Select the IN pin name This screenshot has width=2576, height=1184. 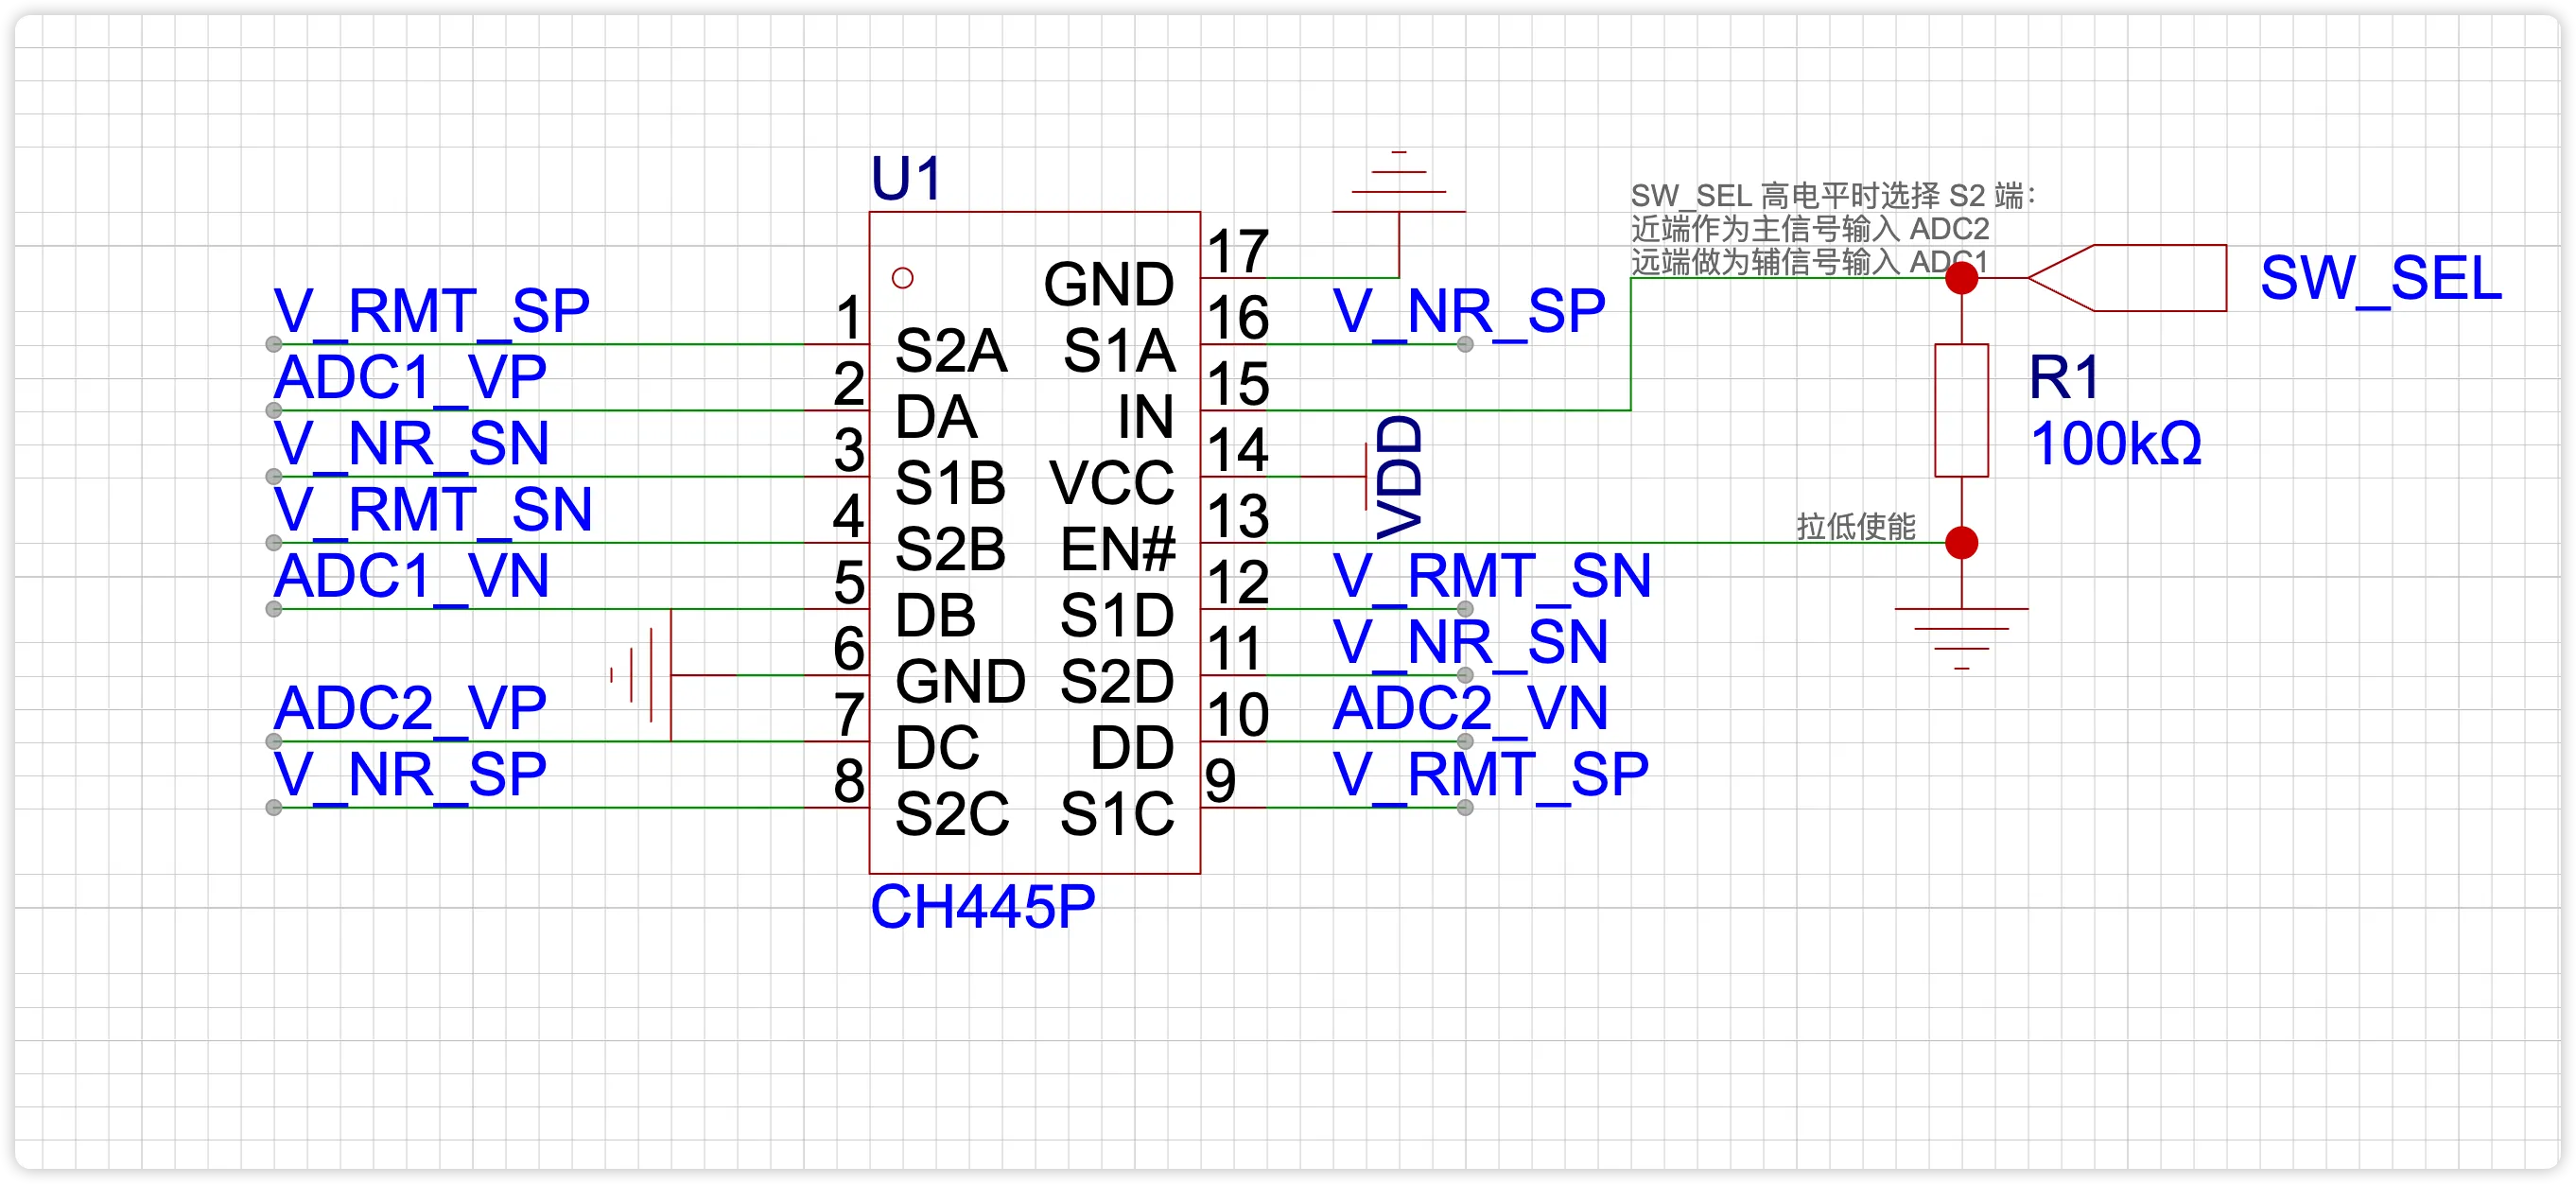(x=1145, y=417)
